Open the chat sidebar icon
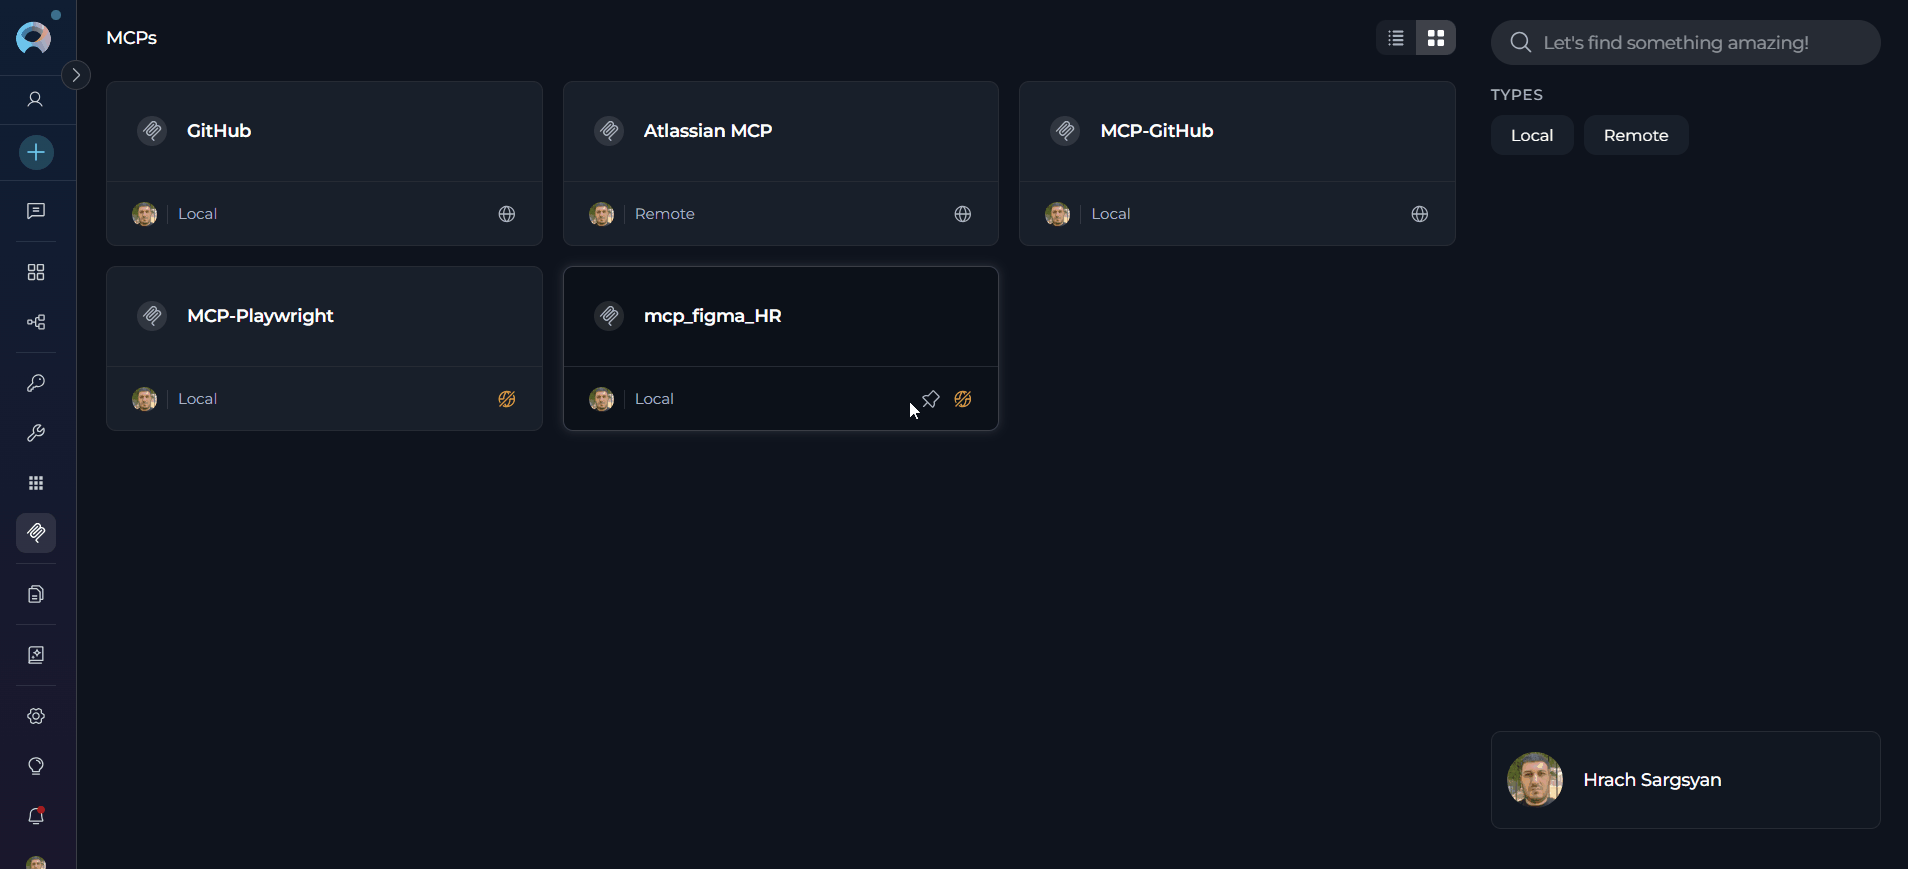The width and height of the screenshot is (1908, 869). (36, 211)
